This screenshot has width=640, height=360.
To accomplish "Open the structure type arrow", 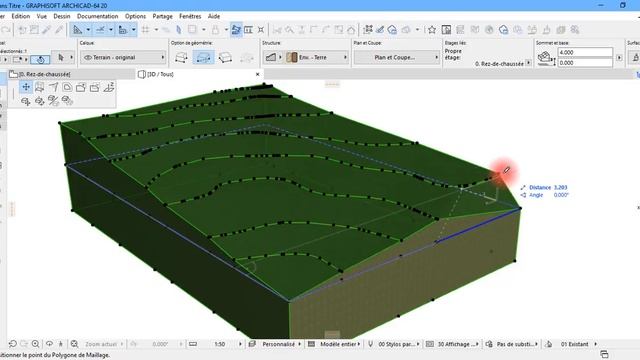I will pyautogui.click(x=280, y=58).
